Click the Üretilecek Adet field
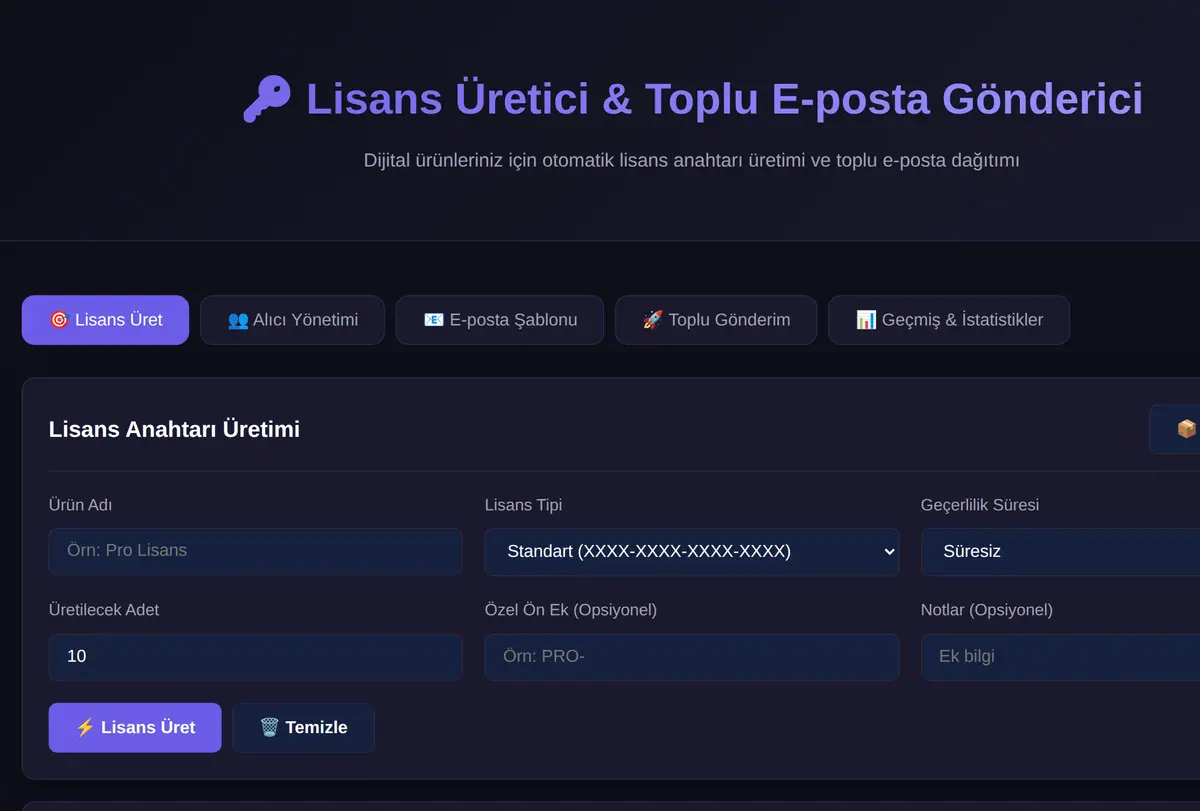Viewport: 1200px width, 811px height. tap(255, 657)
